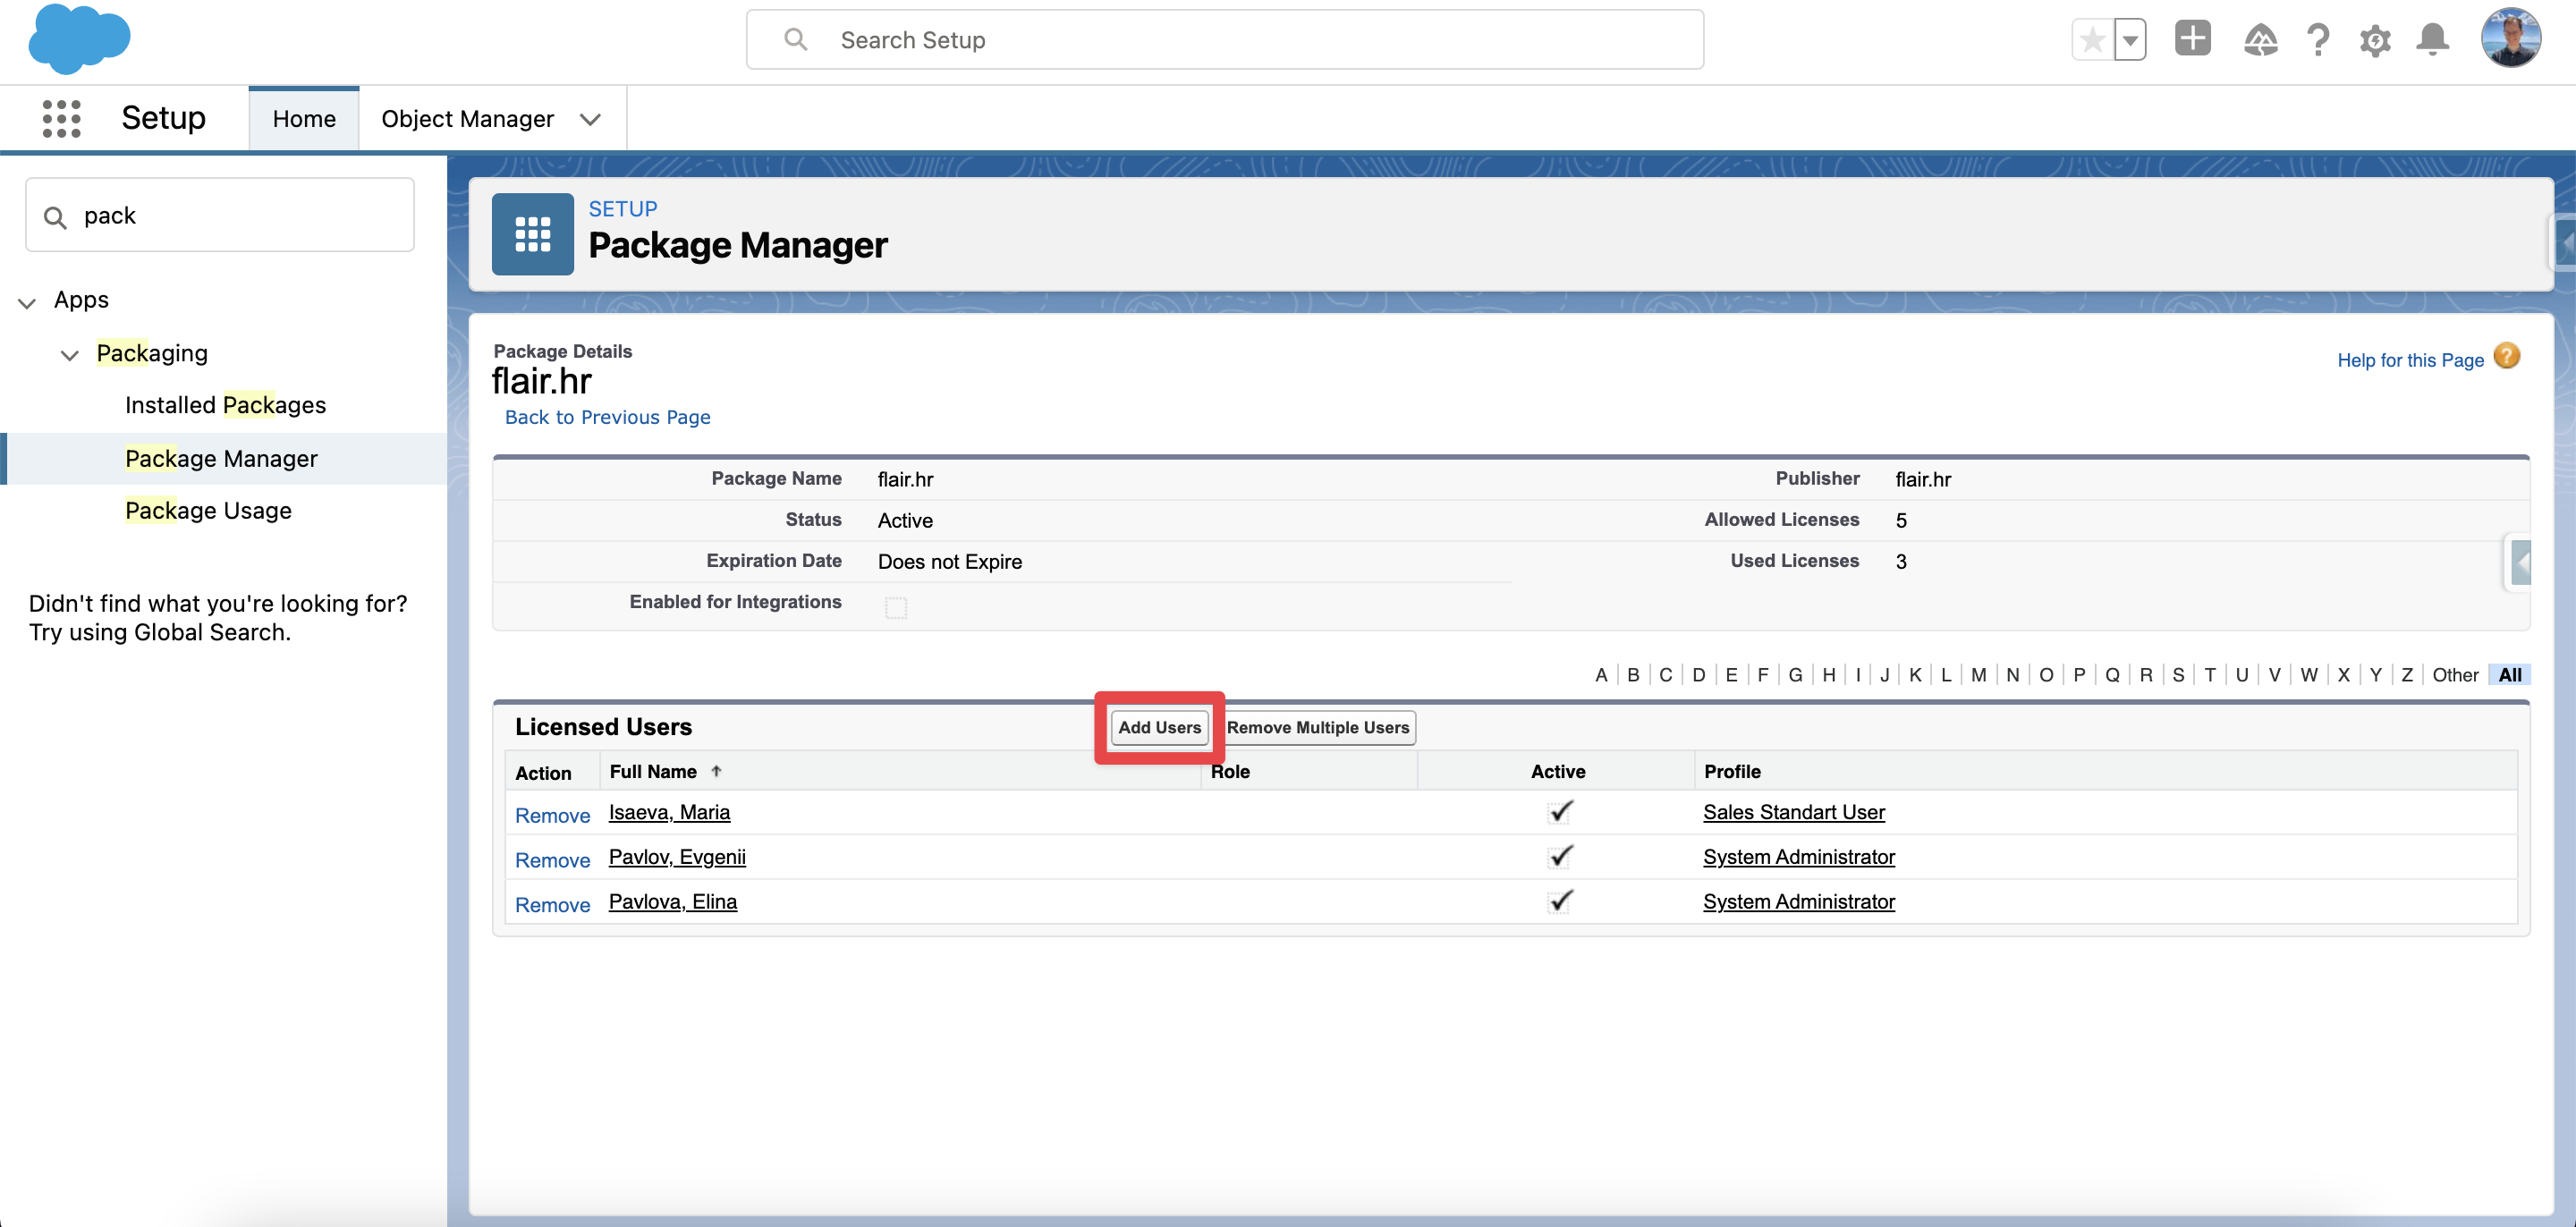
Task: Sort by Full Name column header
Action: click(x=653, y=771)
